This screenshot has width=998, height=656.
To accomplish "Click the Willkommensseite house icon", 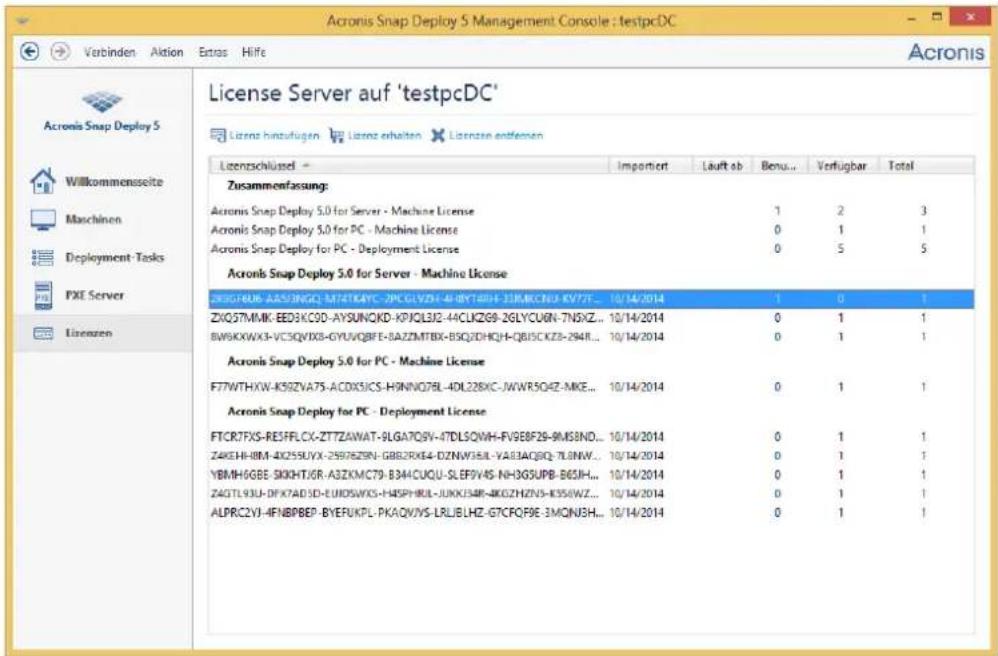I will (43, 181).
